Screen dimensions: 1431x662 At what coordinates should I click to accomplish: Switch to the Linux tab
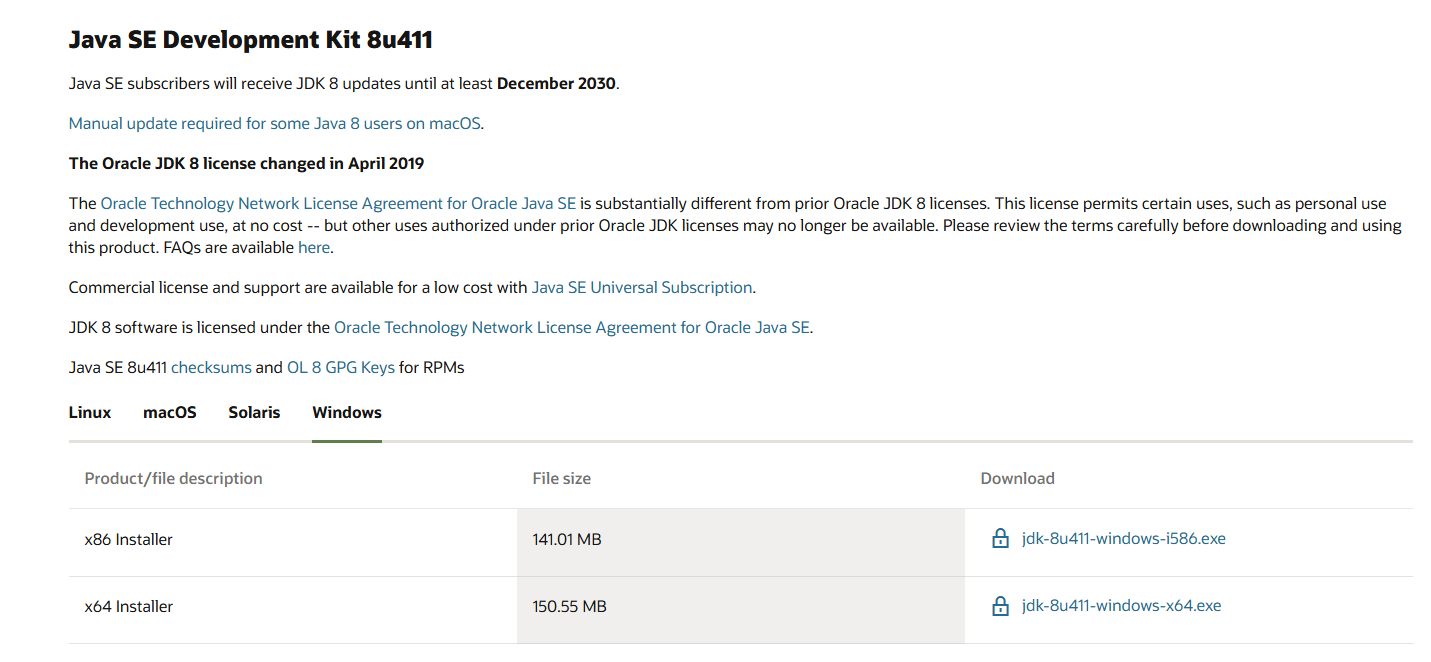(90, 412)
